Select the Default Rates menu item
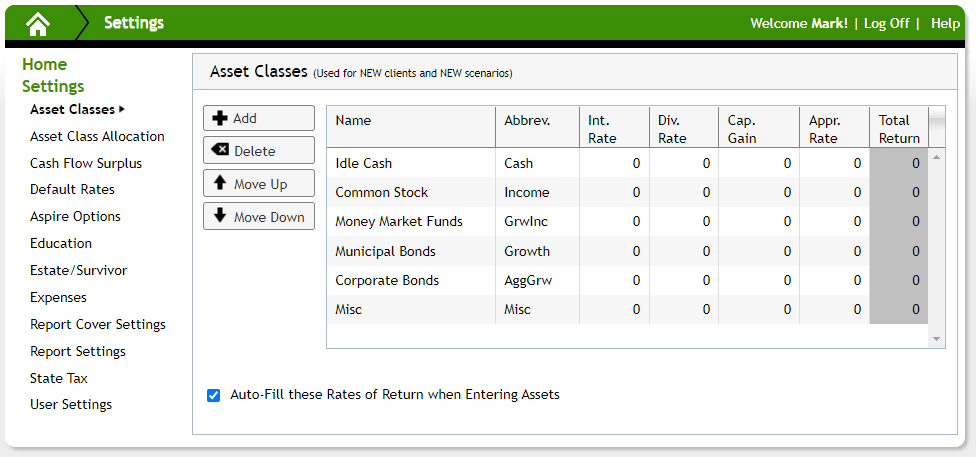The height and width of the screenshot is (457, 976). tap(72, 189)
